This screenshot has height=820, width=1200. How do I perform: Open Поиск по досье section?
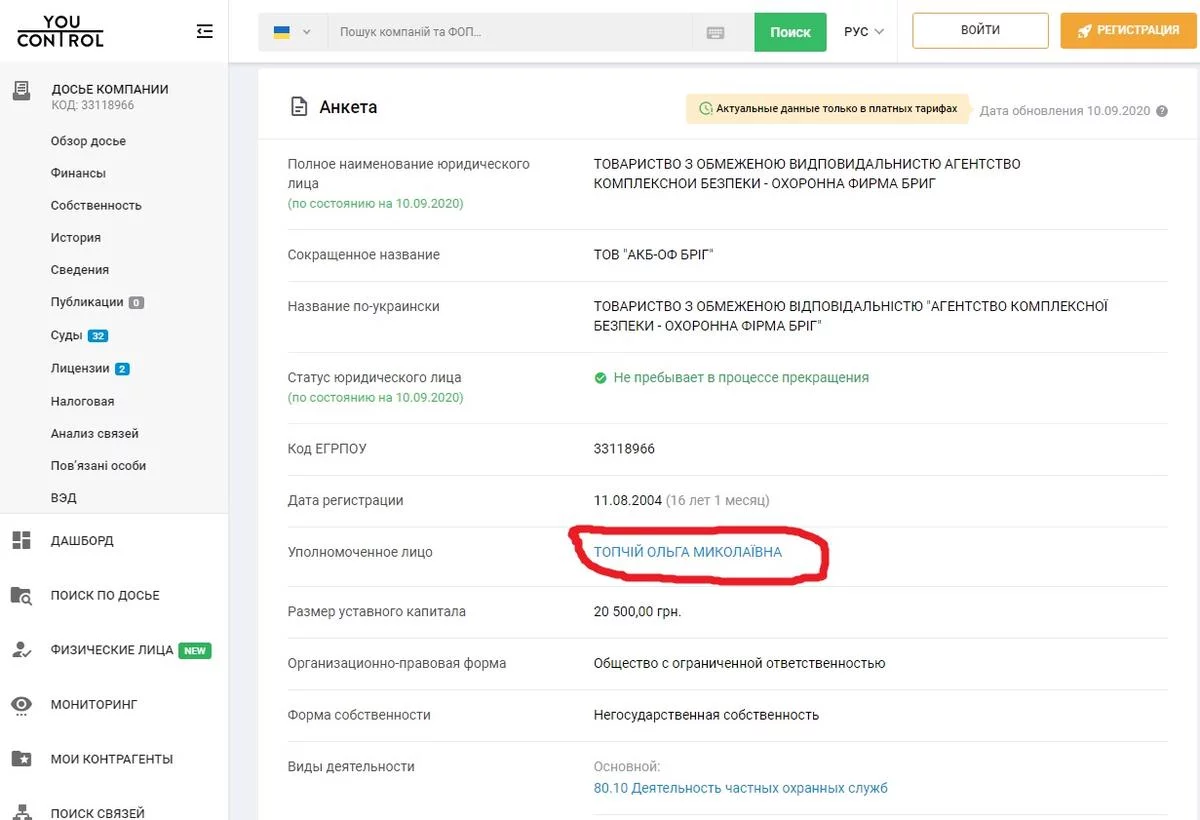(105, 596)
